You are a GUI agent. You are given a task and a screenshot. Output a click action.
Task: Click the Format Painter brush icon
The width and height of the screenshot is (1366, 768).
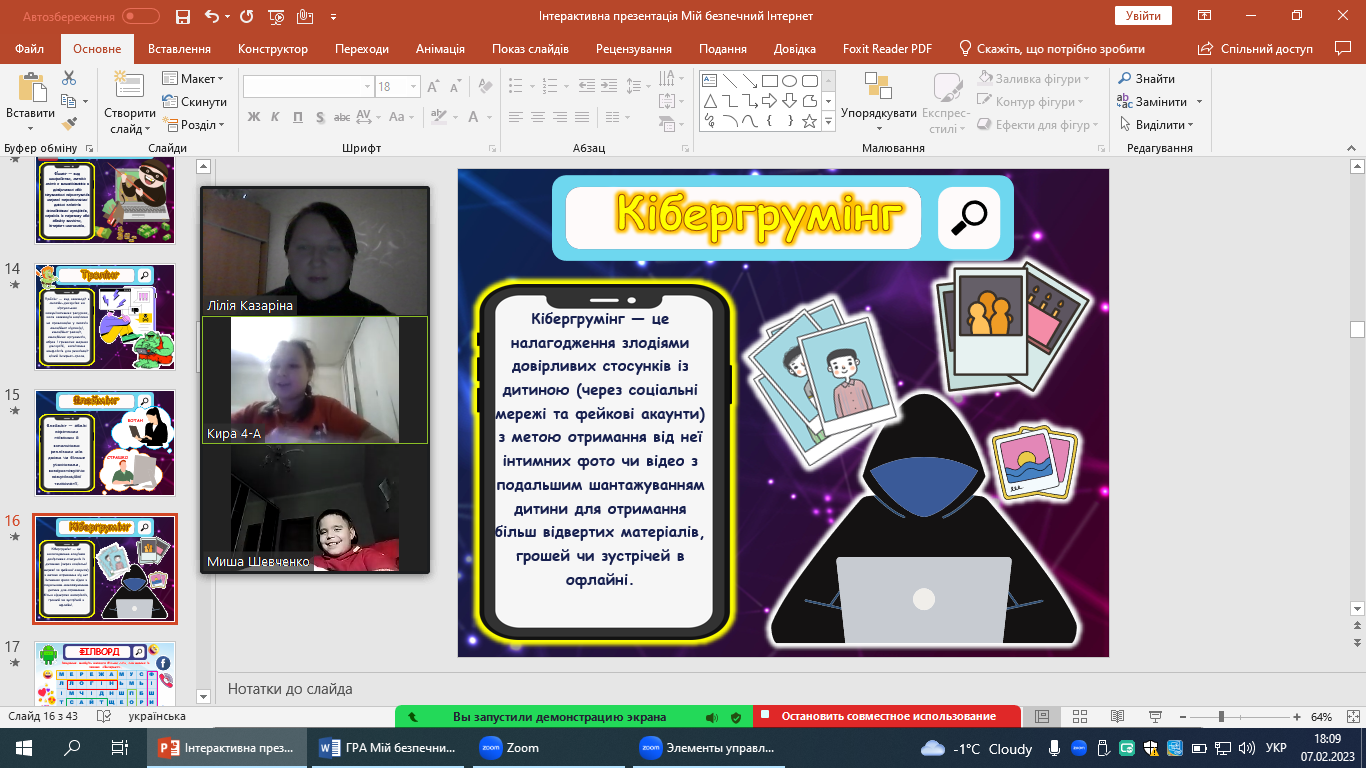68,124
